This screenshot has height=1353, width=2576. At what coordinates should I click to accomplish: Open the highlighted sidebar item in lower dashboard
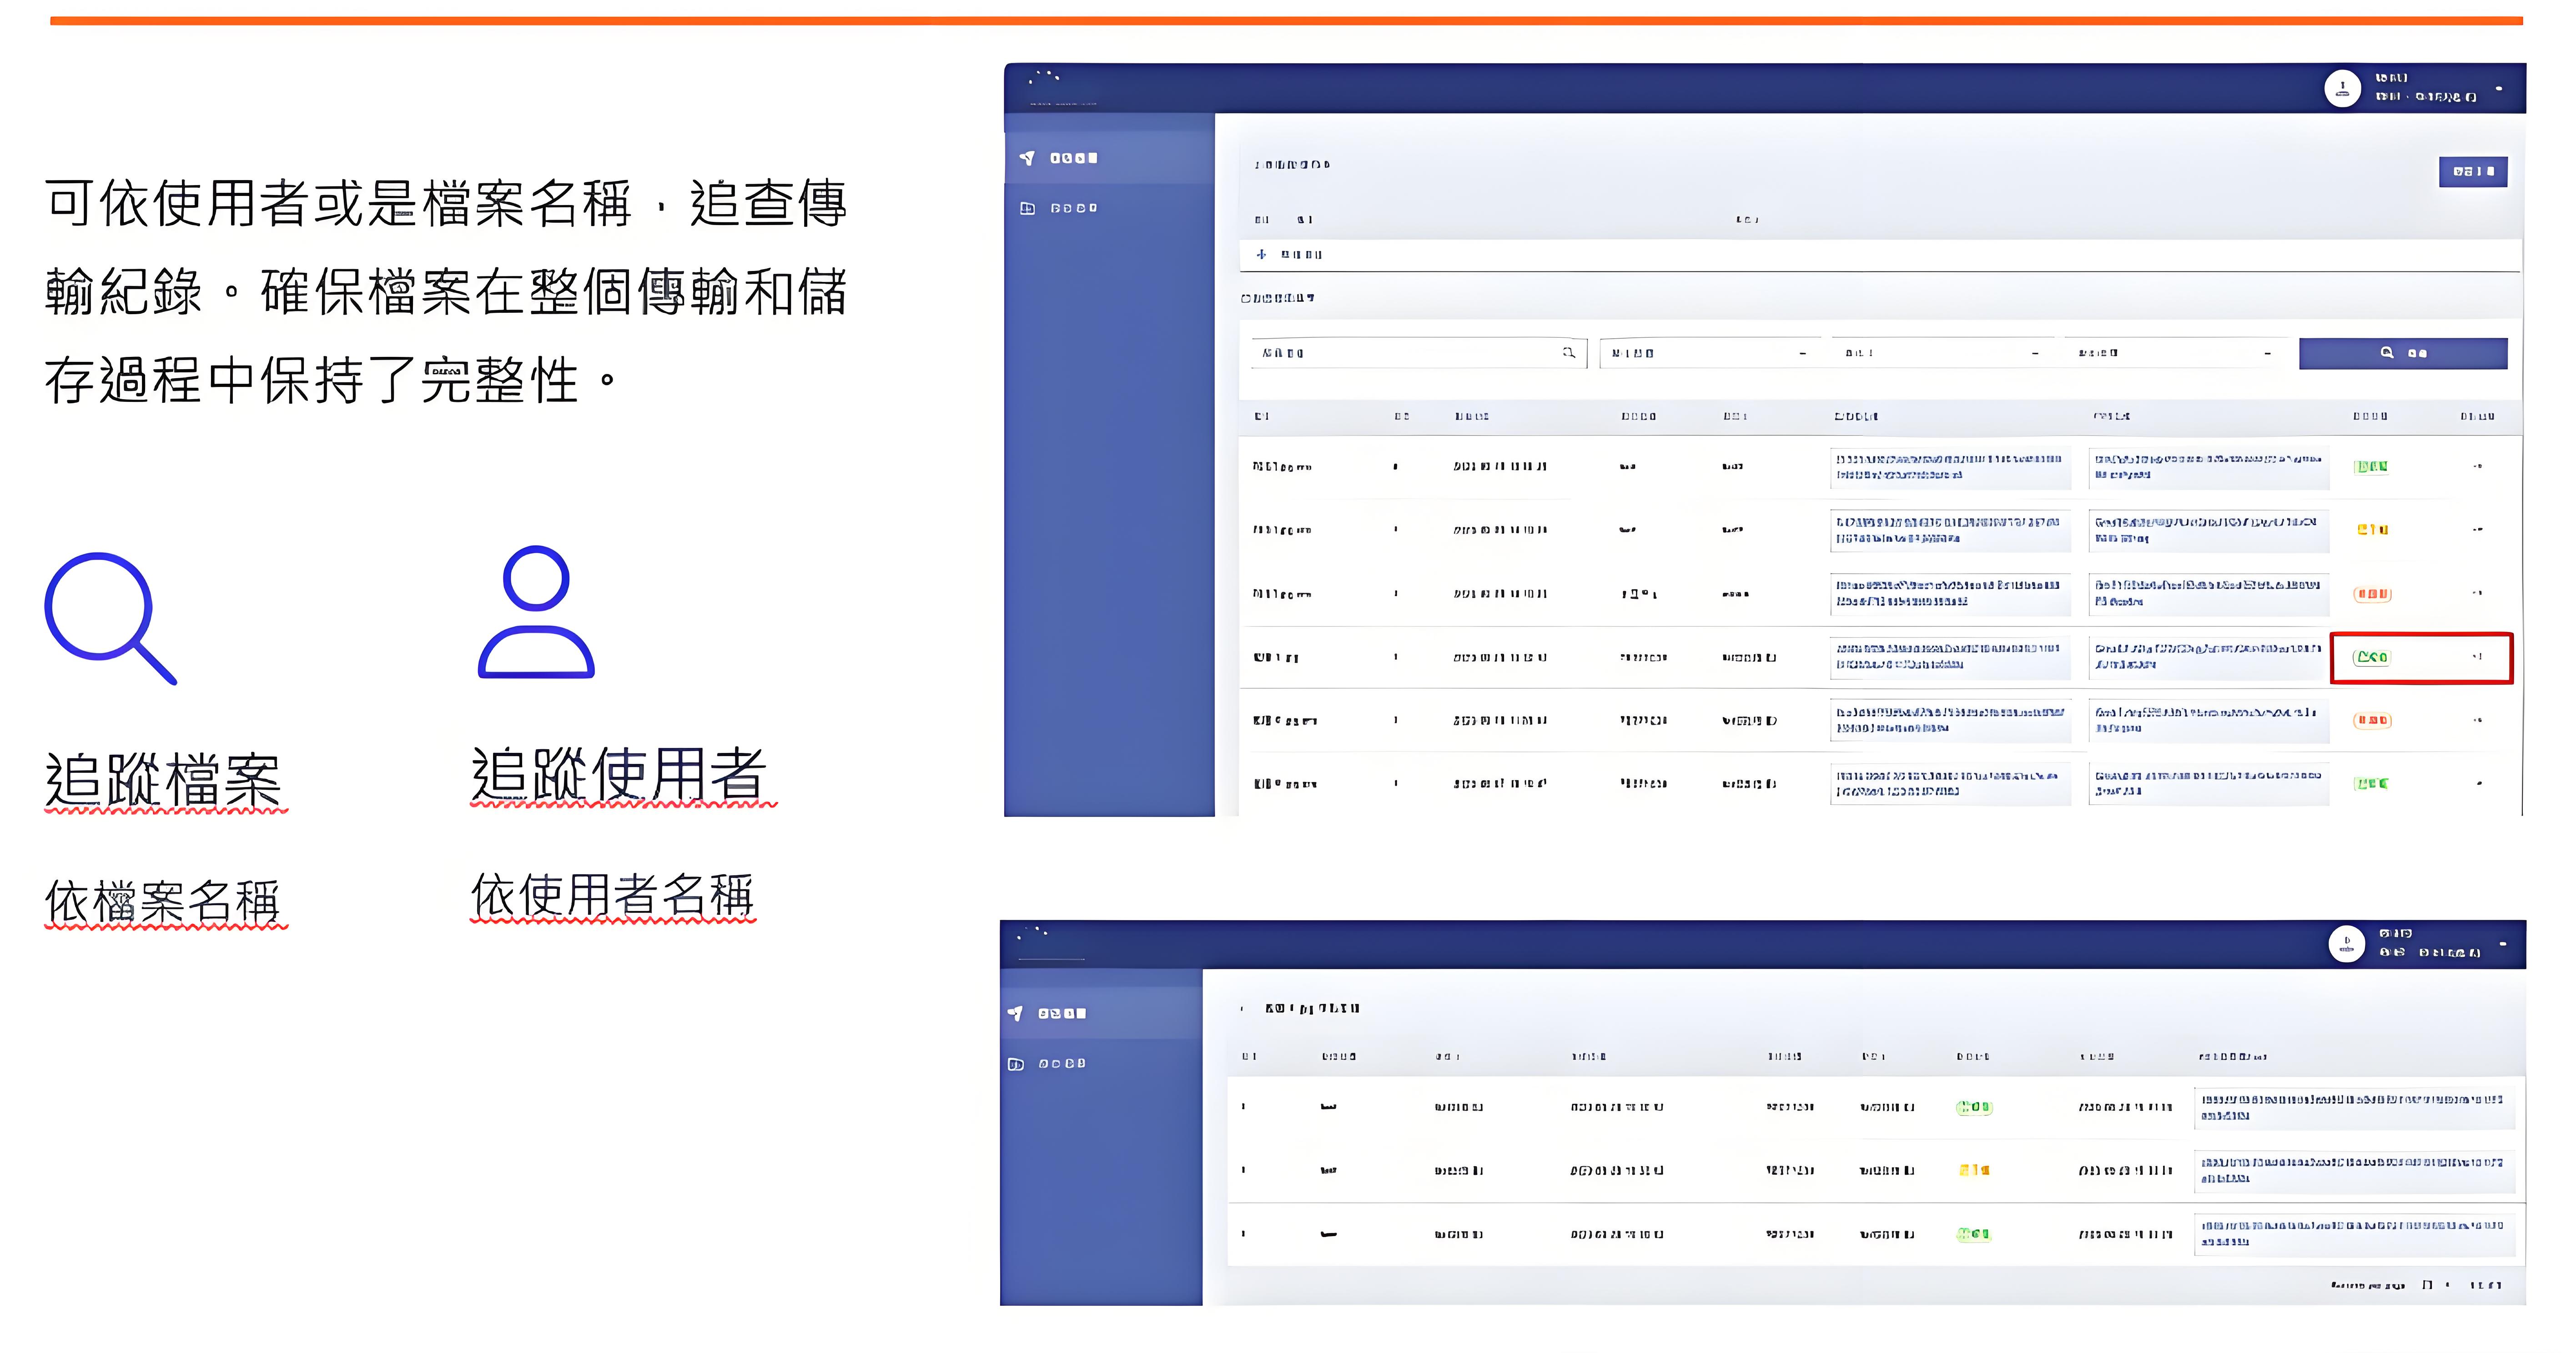pos(1101,1013)
